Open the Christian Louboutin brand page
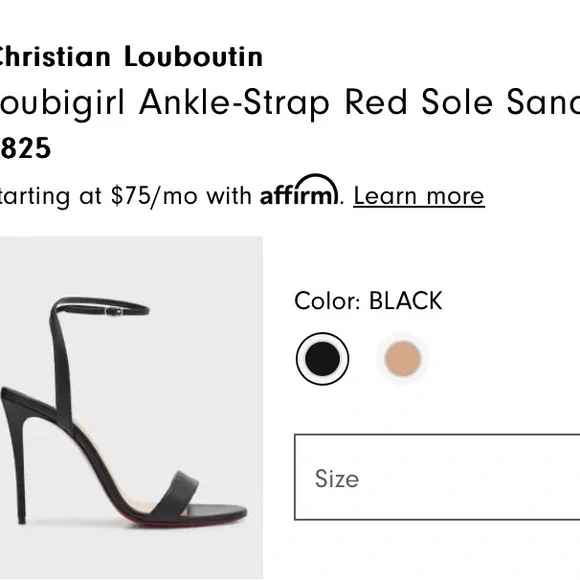The image size is (580, 580). [130, 57]
